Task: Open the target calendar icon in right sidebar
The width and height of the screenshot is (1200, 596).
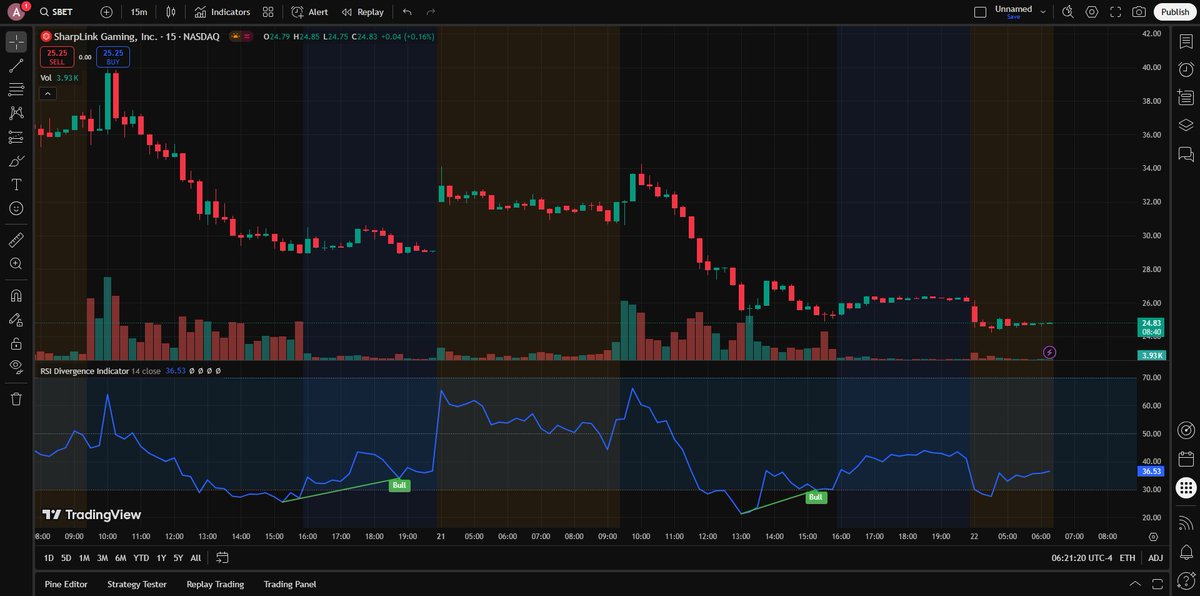Action: pos(1186,431)
